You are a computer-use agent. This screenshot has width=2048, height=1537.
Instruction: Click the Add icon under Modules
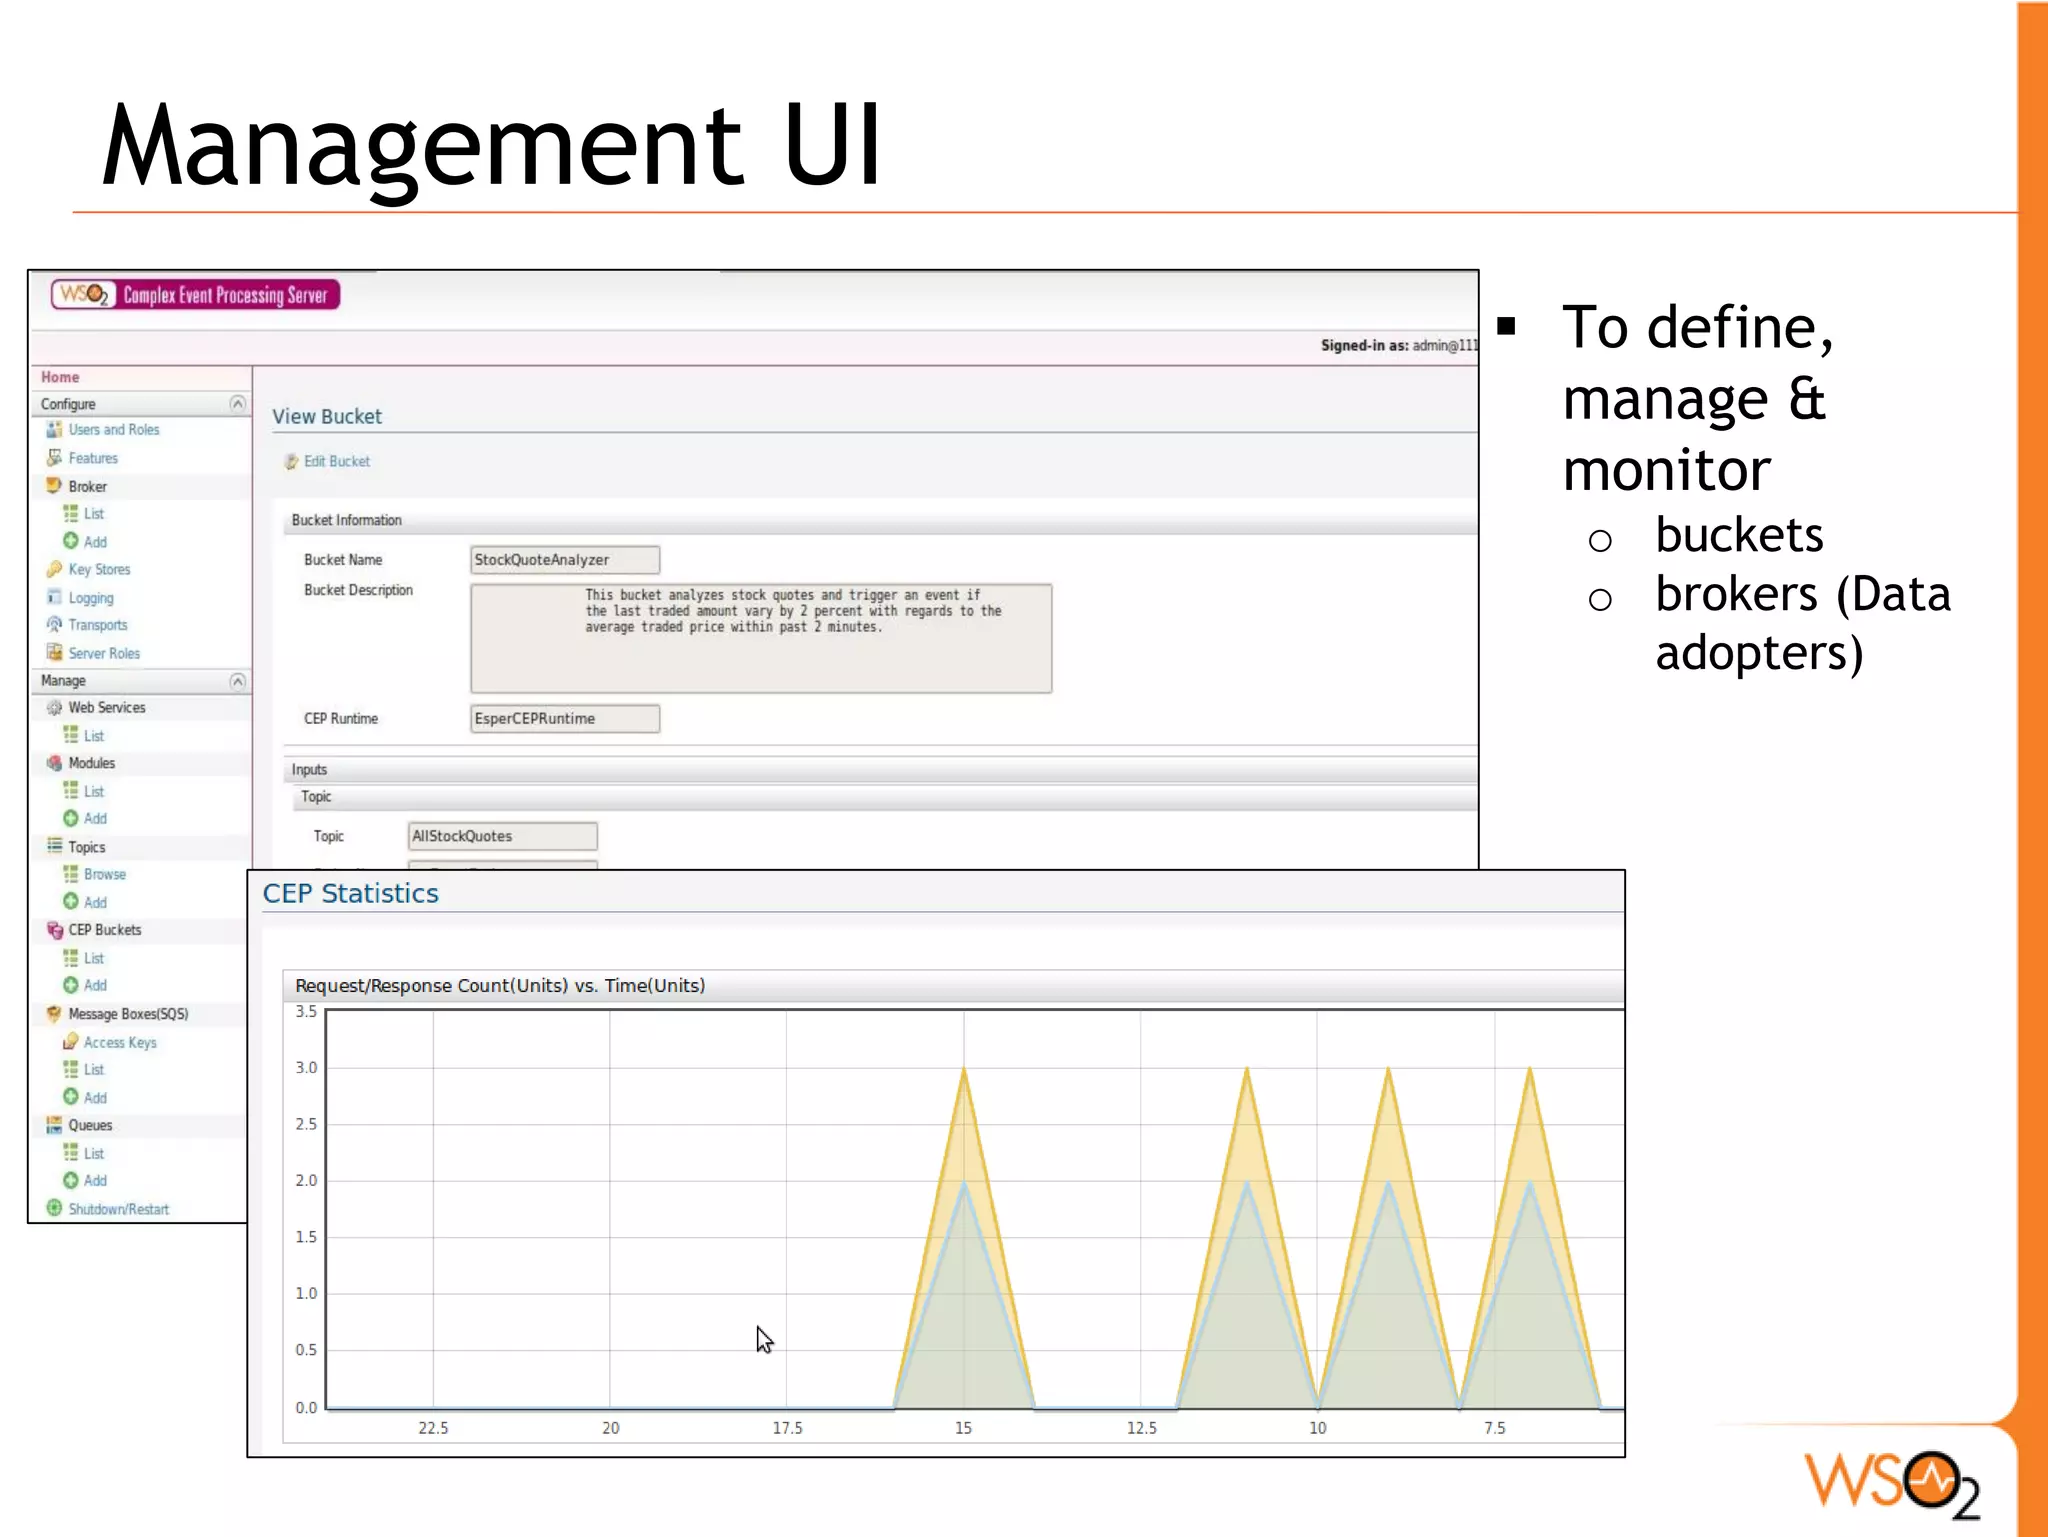tap(71, 818)
